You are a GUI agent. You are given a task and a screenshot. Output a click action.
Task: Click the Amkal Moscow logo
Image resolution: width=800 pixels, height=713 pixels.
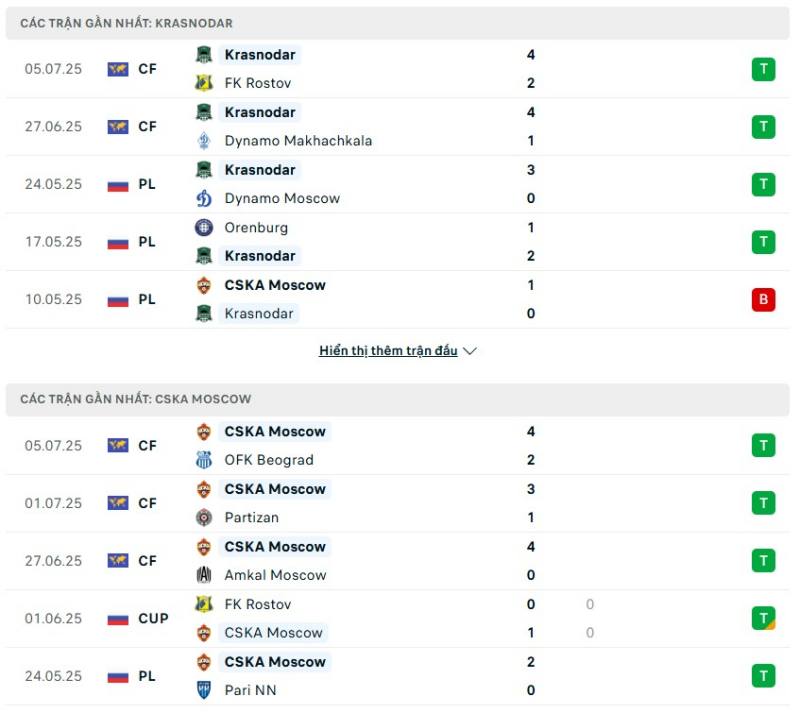coord(204,575)
